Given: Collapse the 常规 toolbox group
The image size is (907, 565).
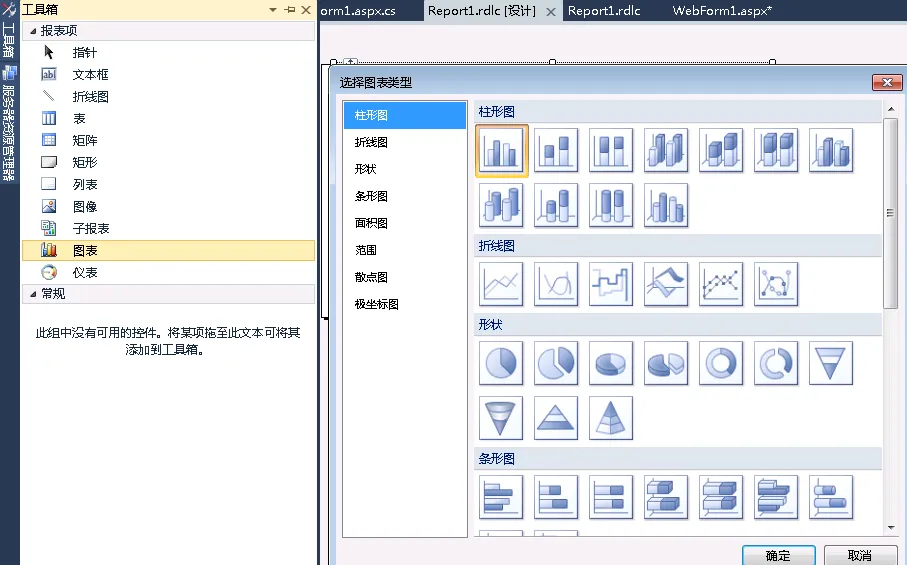Looking at the screenshot, I should coord(33,294).
